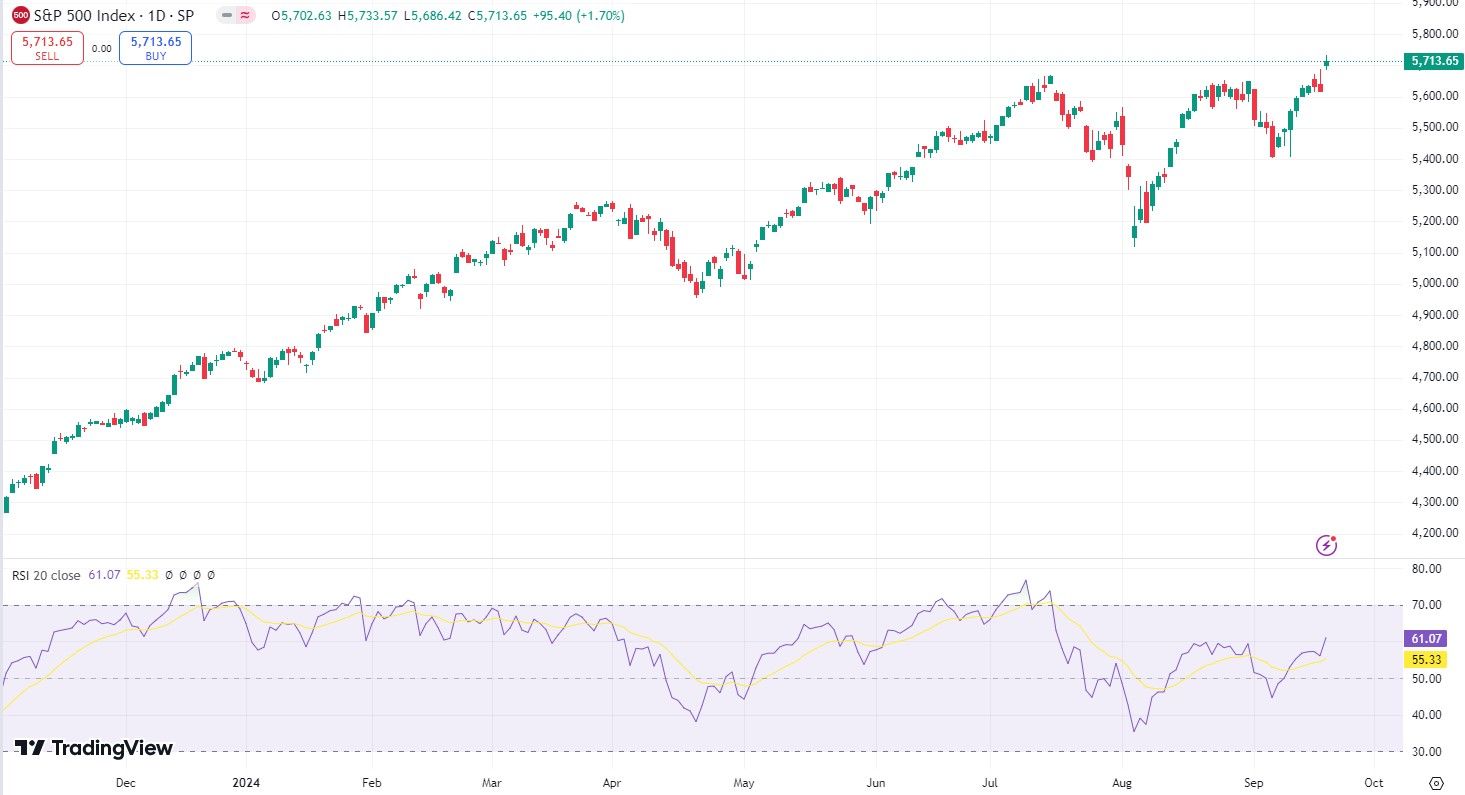Click the yellow 55.33 RSI value tag
This screenshot has height=795, width=1465.
(x=1427, y=659)
